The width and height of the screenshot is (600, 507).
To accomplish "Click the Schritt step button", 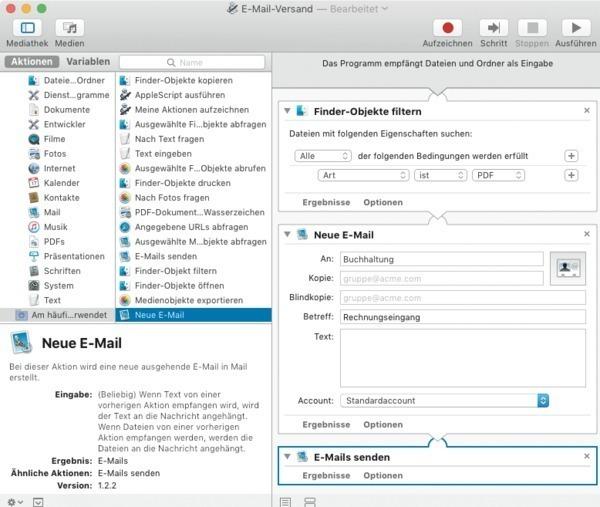I will click(494, 28).
